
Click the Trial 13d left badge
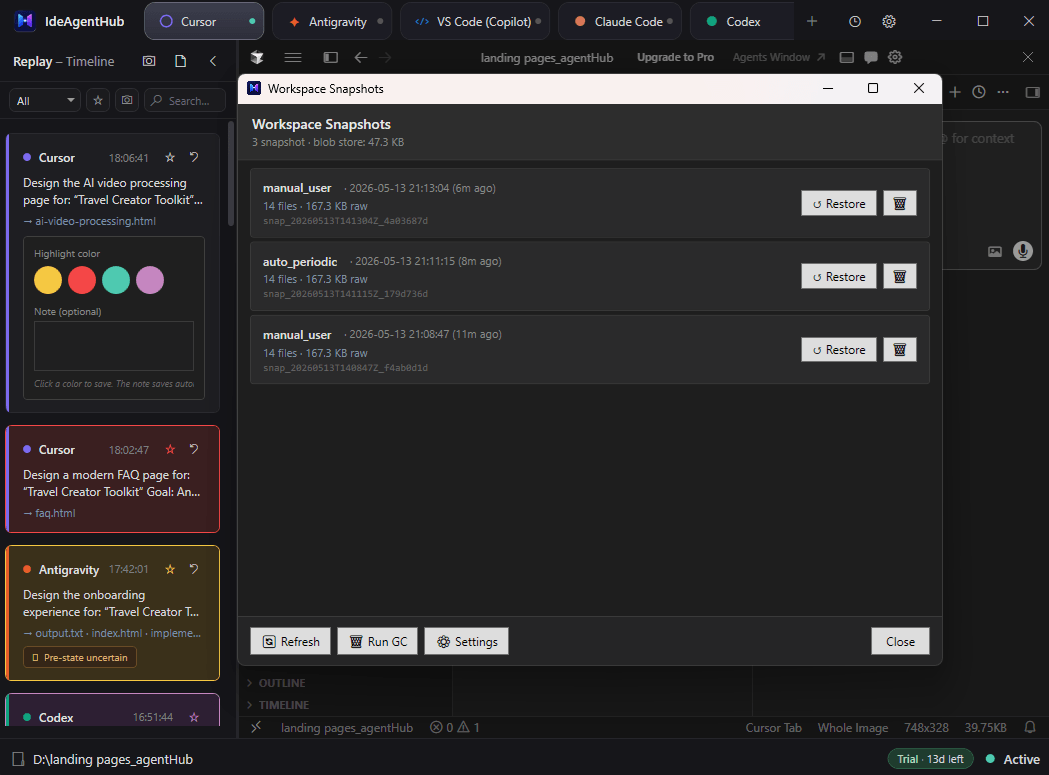coord(930,759)
